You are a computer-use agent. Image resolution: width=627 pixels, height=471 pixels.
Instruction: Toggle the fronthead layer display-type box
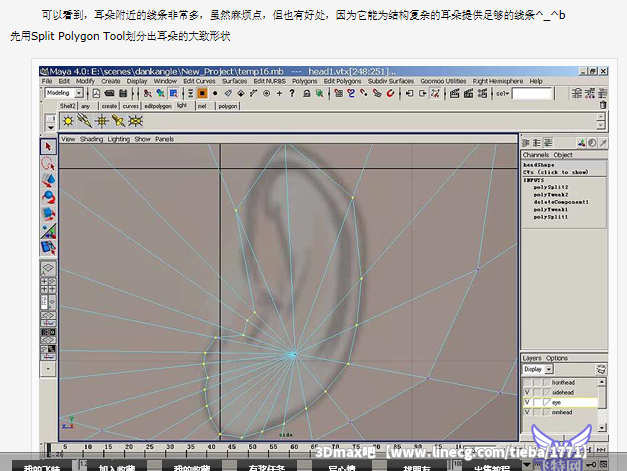click(537, 383)
